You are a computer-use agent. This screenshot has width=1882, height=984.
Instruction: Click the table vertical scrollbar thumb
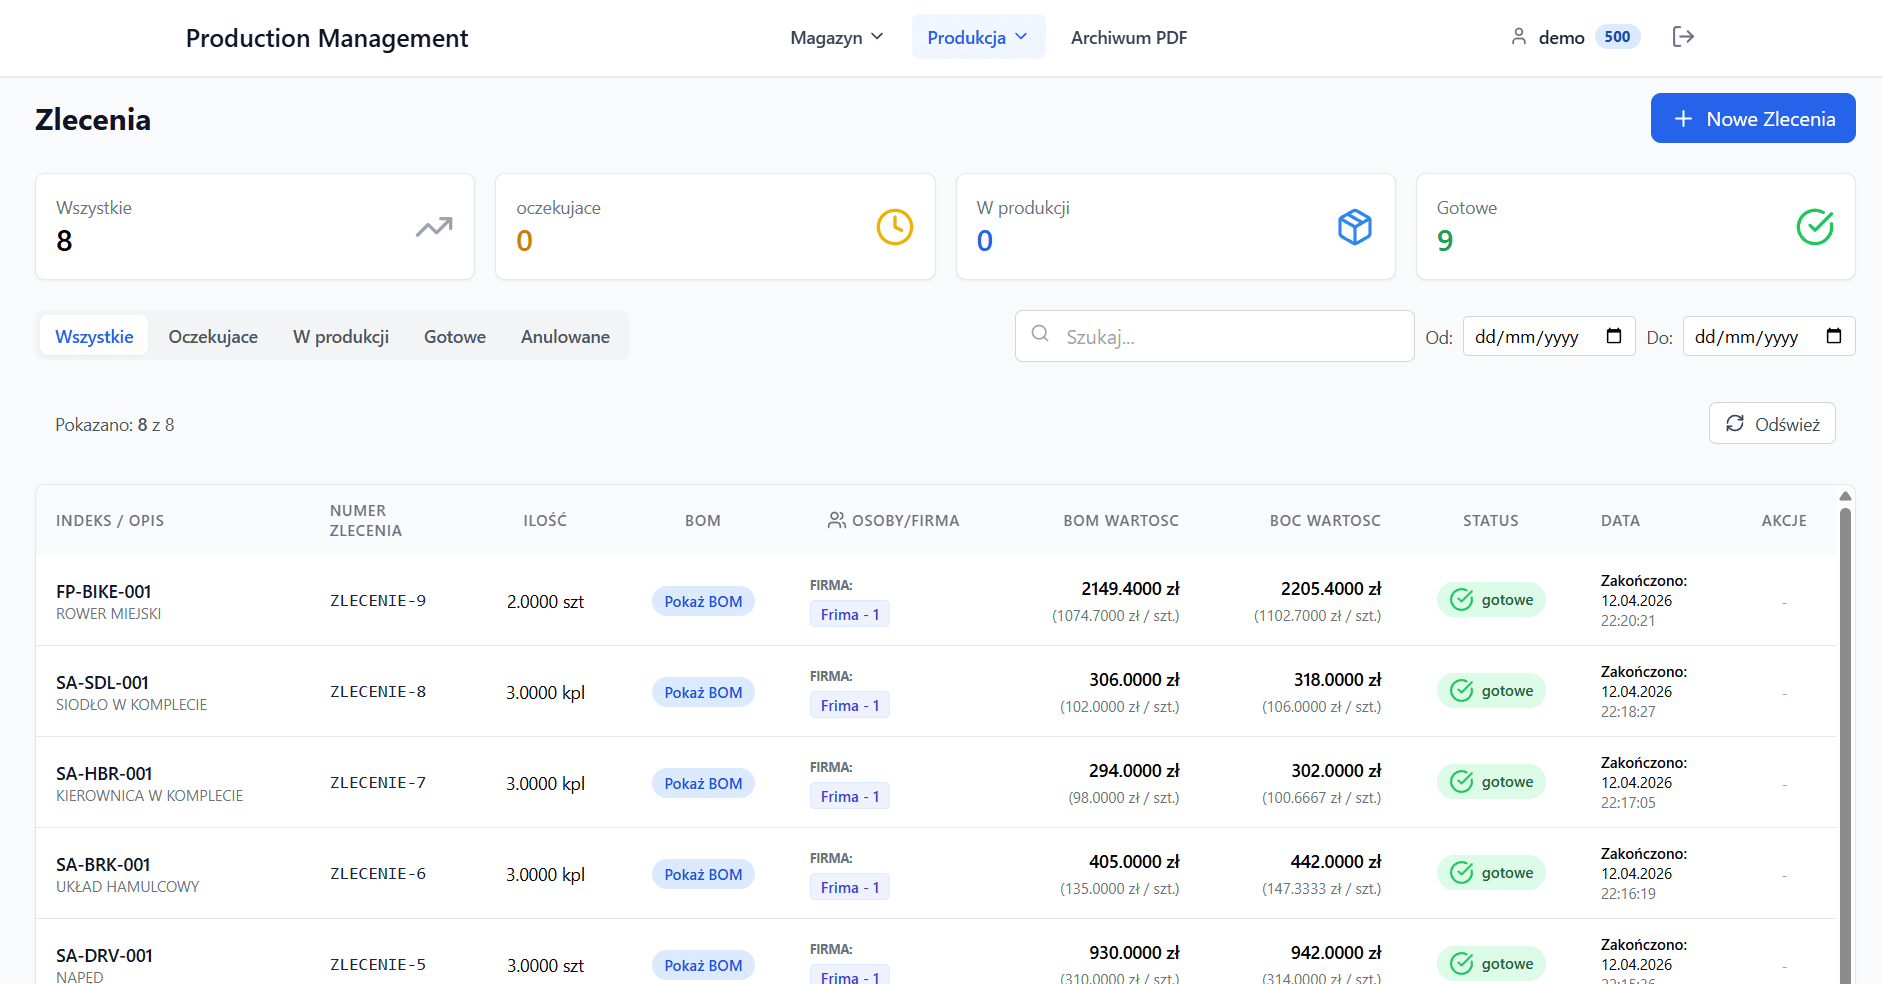click(x=1846, y=745)
